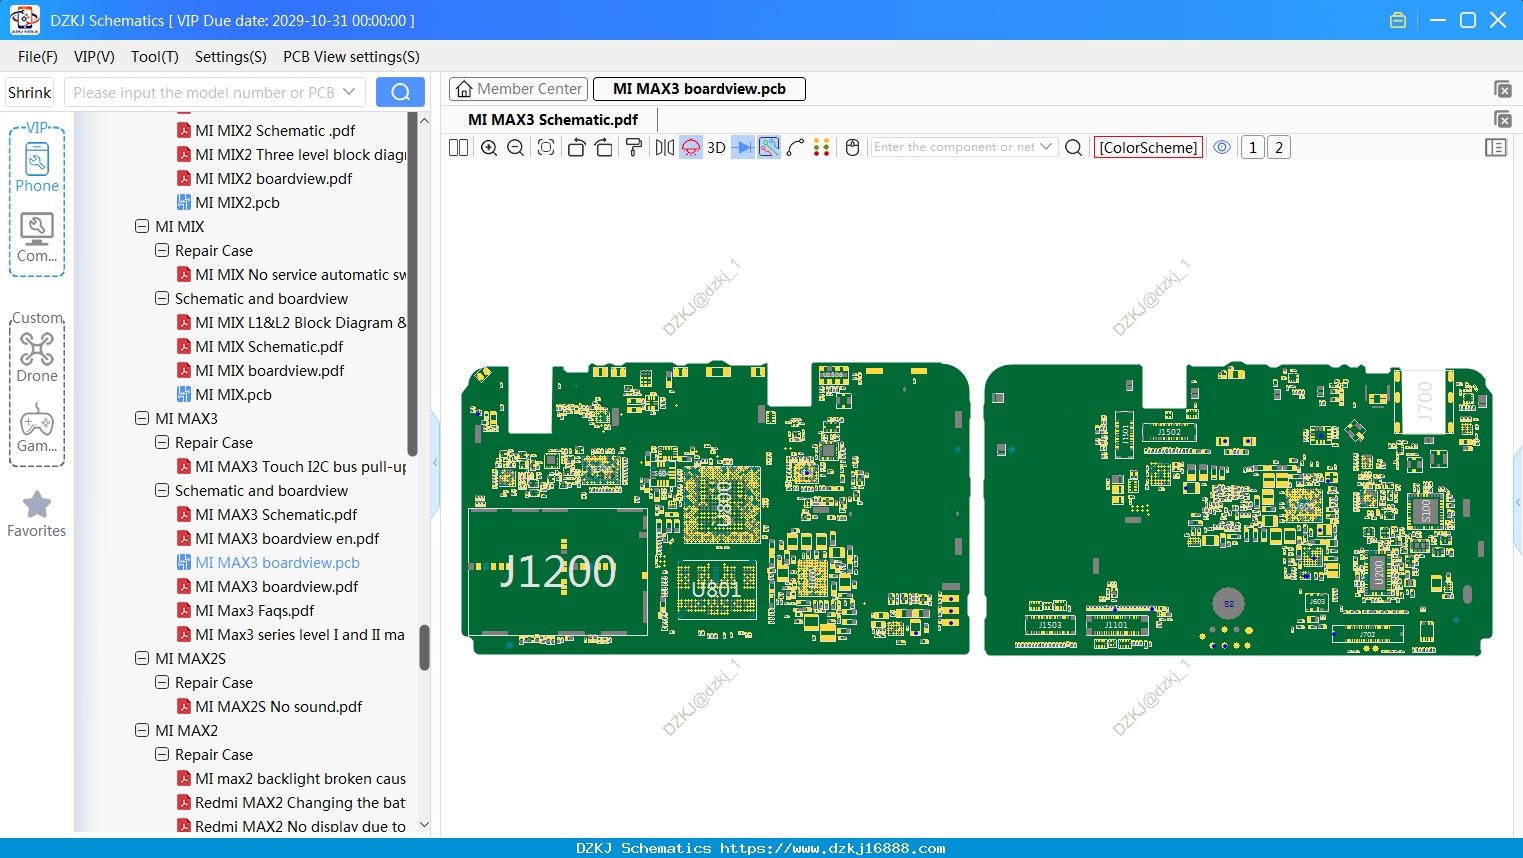The width and height of the screenshot is (1523, 858).
Task: Open the Game console category
Action: point(37,428)
